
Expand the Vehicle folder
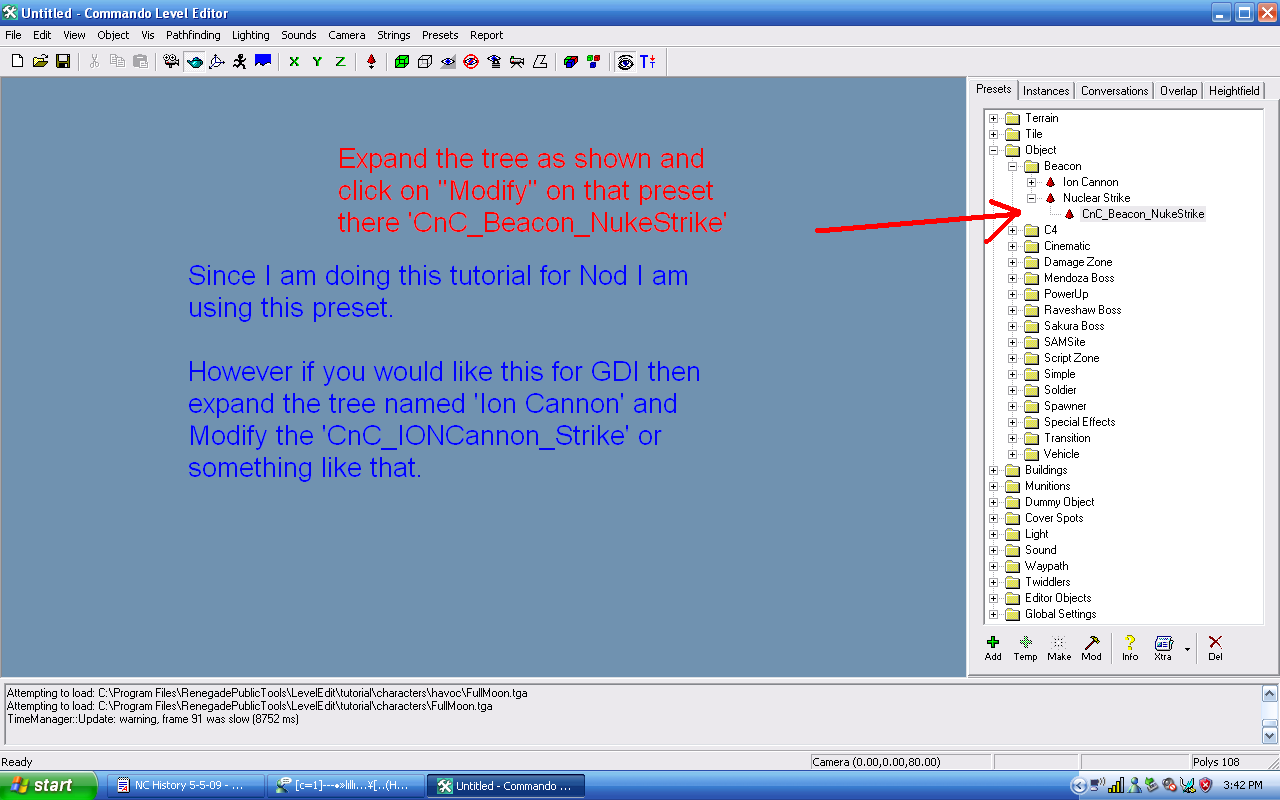[1013, 454]
